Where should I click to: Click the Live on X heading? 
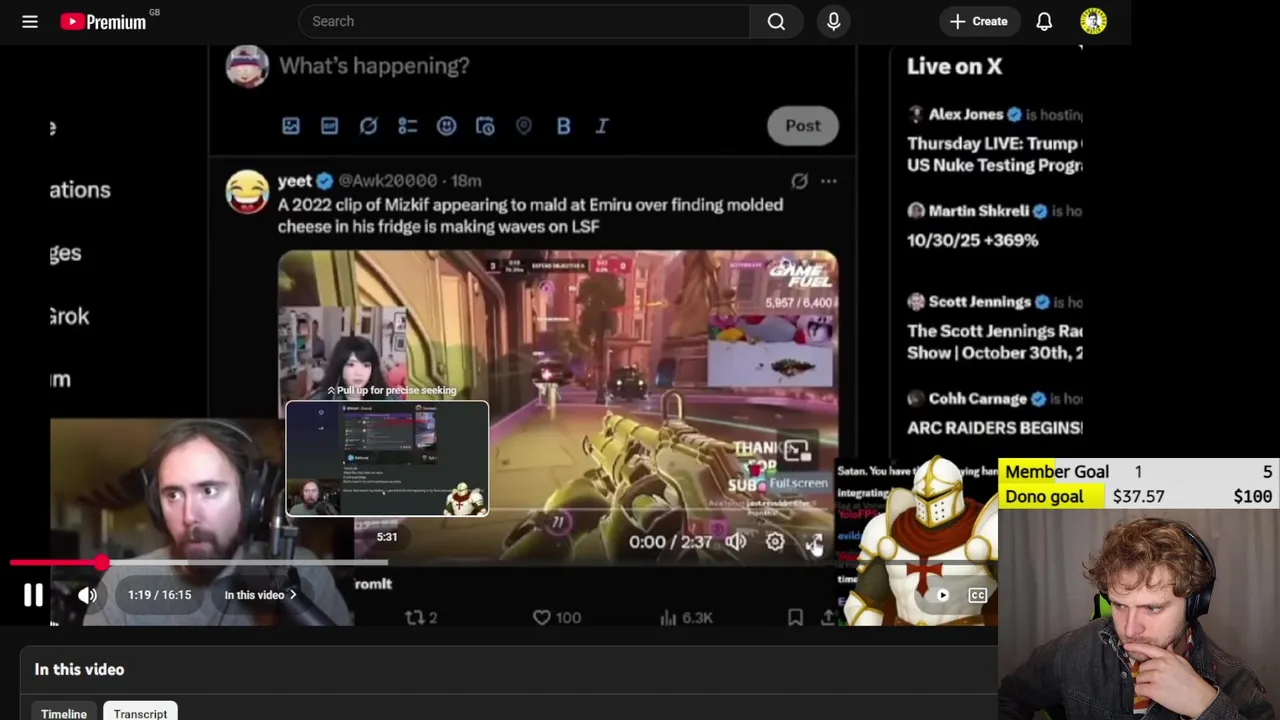954,66
